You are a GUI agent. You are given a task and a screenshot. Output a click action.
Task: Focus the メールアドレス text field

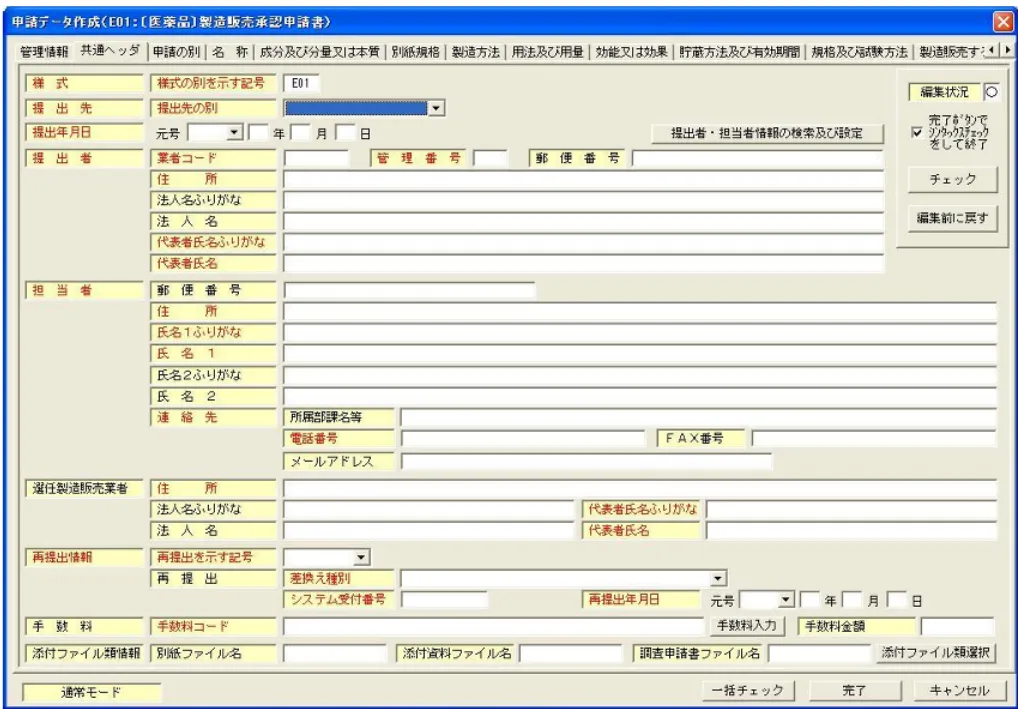click(586, 461)
